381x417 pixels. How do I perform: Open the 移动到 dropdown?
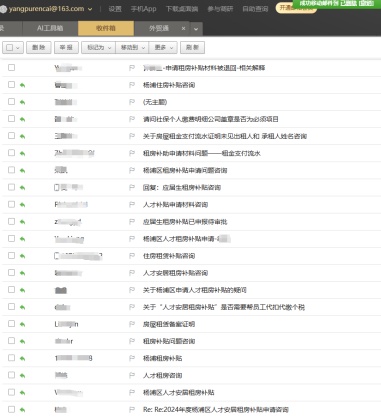tap(132, 48)
